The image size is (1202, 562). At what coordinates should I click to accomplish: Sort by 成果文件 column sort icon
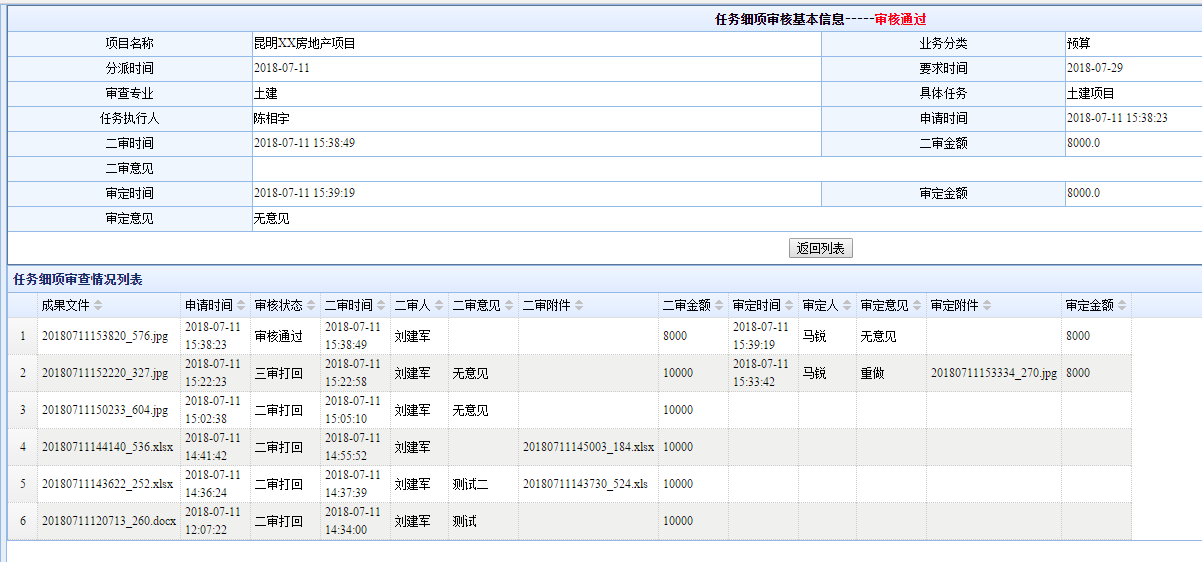pos(98,306)
